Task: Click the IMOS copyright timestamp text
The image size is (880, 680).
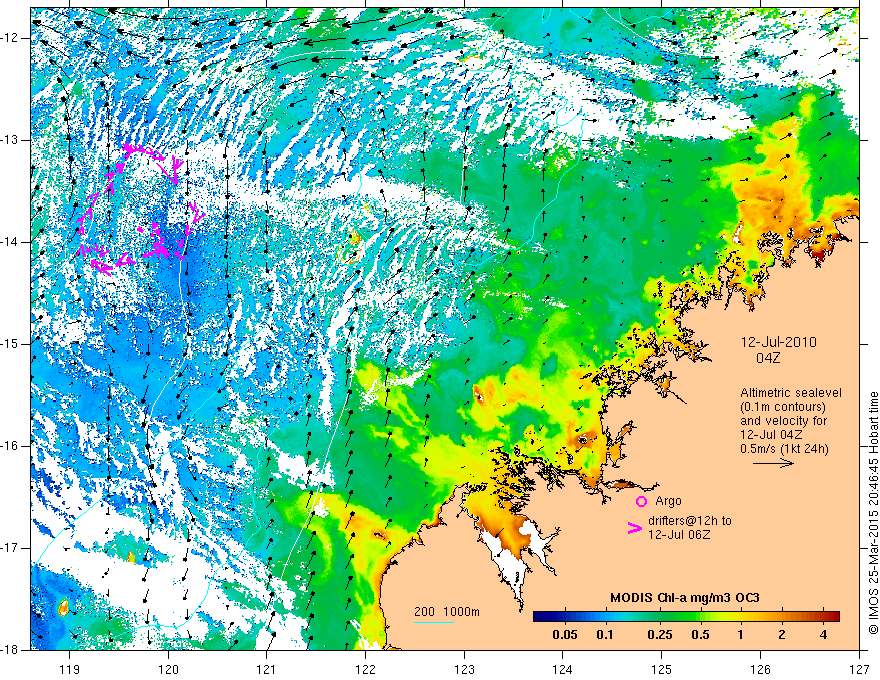Action: (873, 513)
